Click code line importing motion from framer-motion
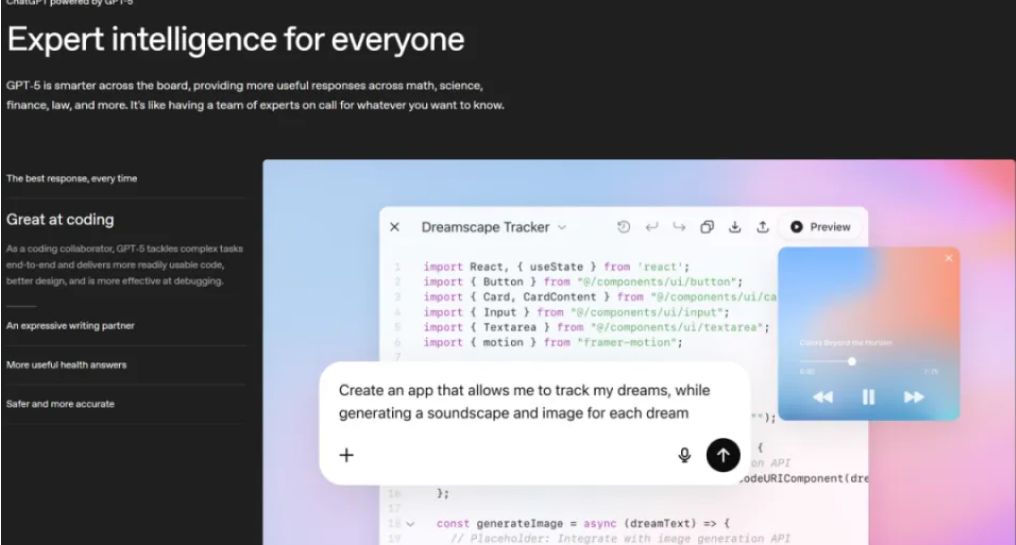1016x545 pixels. pyautogui.click(x=553, y=342)
